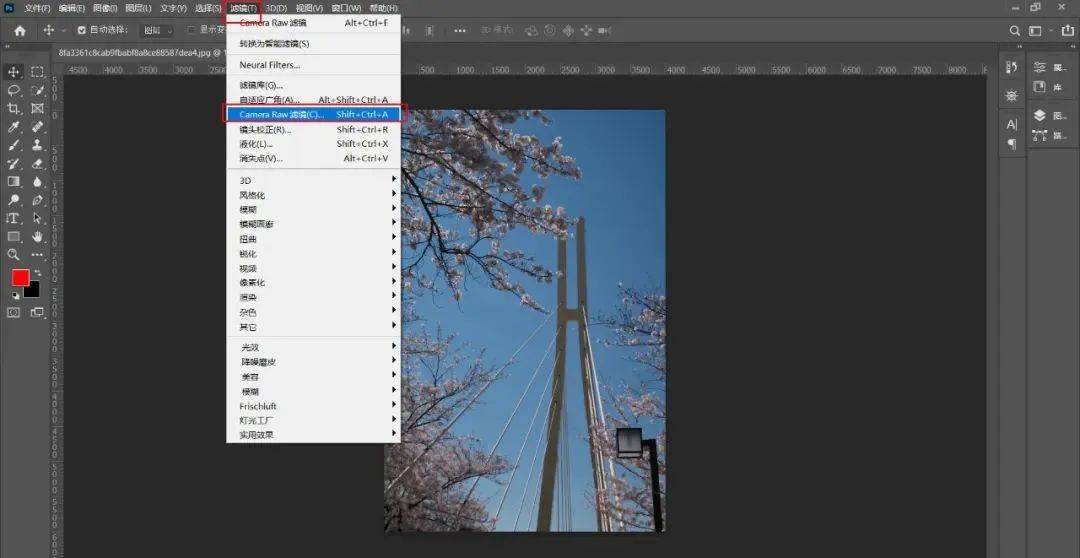The image size is (1080, 558).
Task: Expand the 模糊画廊 submenu
Action: pos(313,224)
